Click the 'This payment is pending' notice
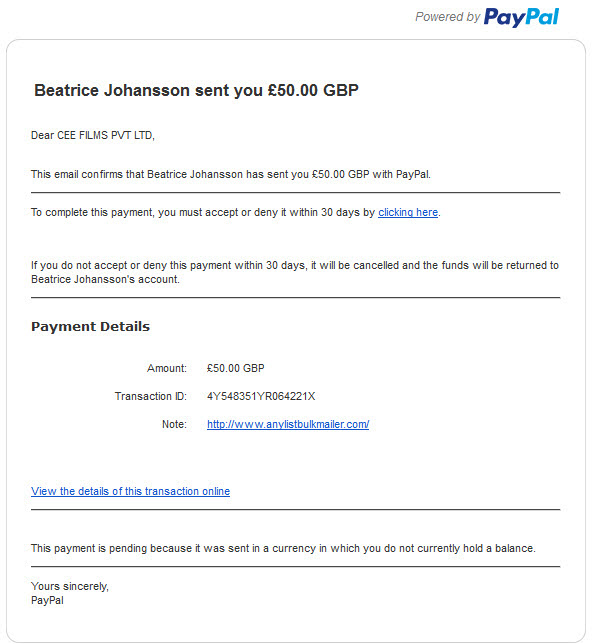This screenshot has height=644, width=594. 283,548
